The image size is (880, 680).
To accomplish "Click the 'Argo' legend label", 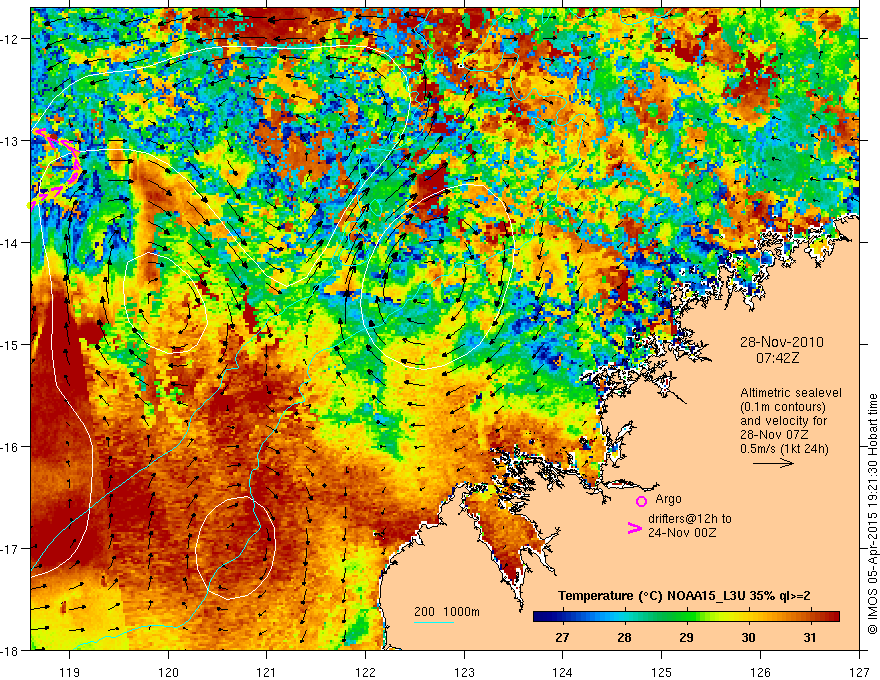I will point(668,499).
